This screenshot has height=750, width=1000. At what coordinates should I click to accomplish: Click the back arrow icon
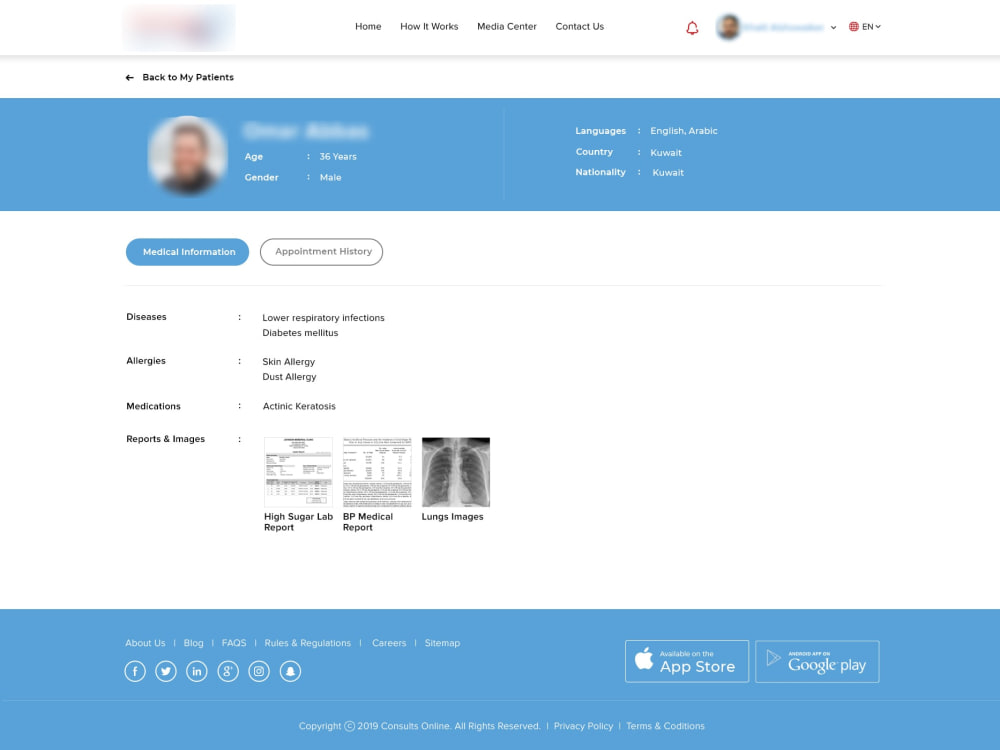(129, 78)
